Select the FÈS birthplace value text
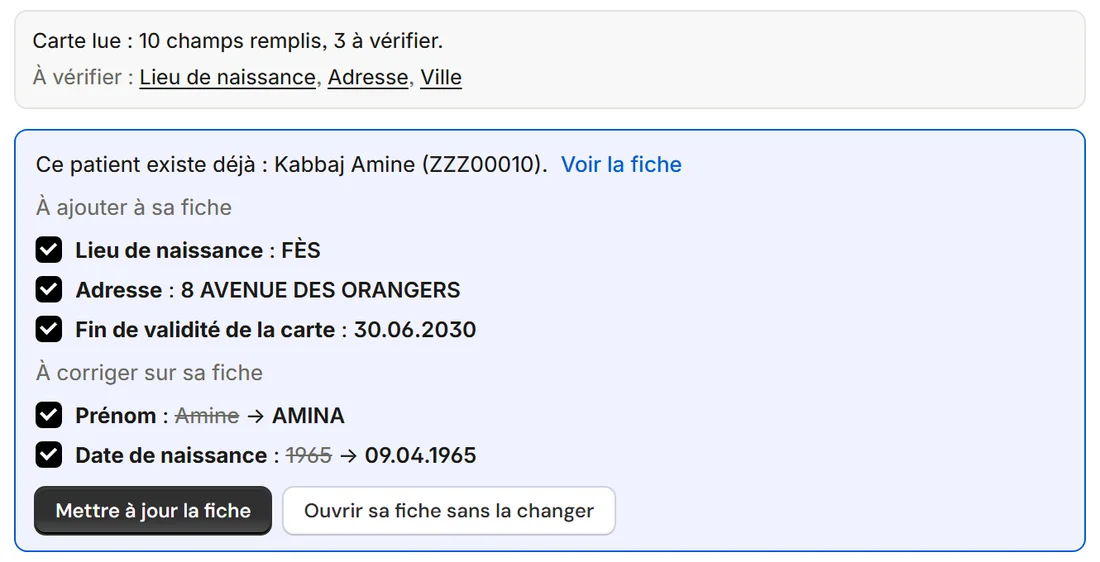Screen dimensions: 1100x562 click(301, 250)
